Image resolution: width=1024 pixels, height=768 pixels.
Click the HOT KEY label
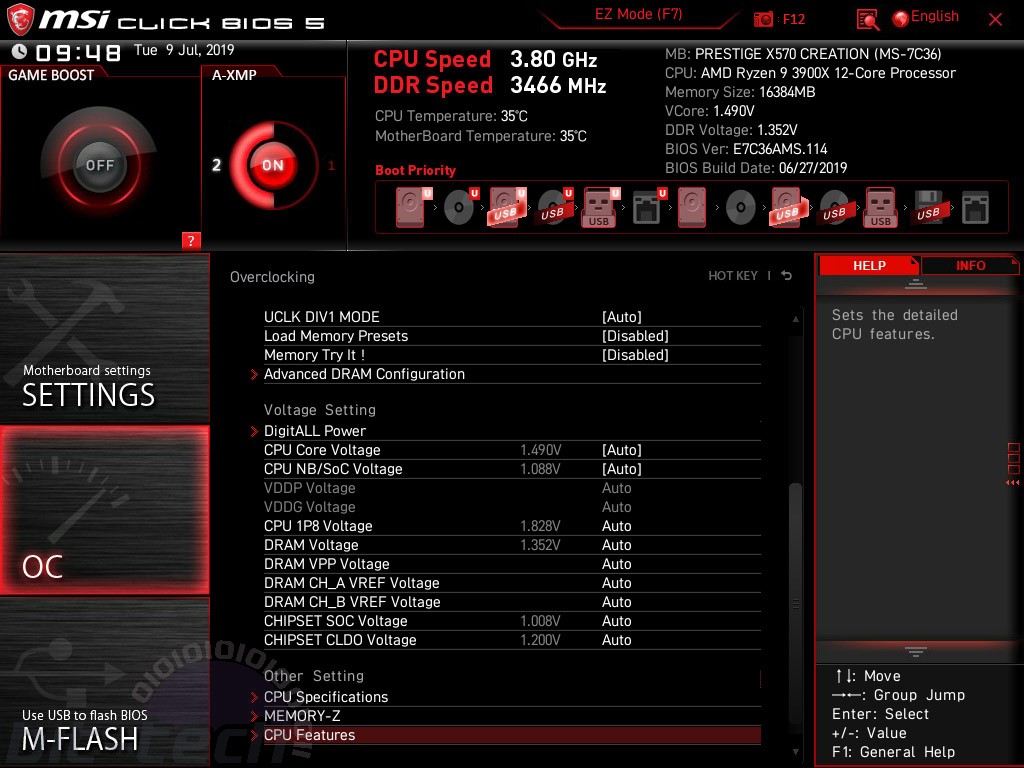point(733,276)
